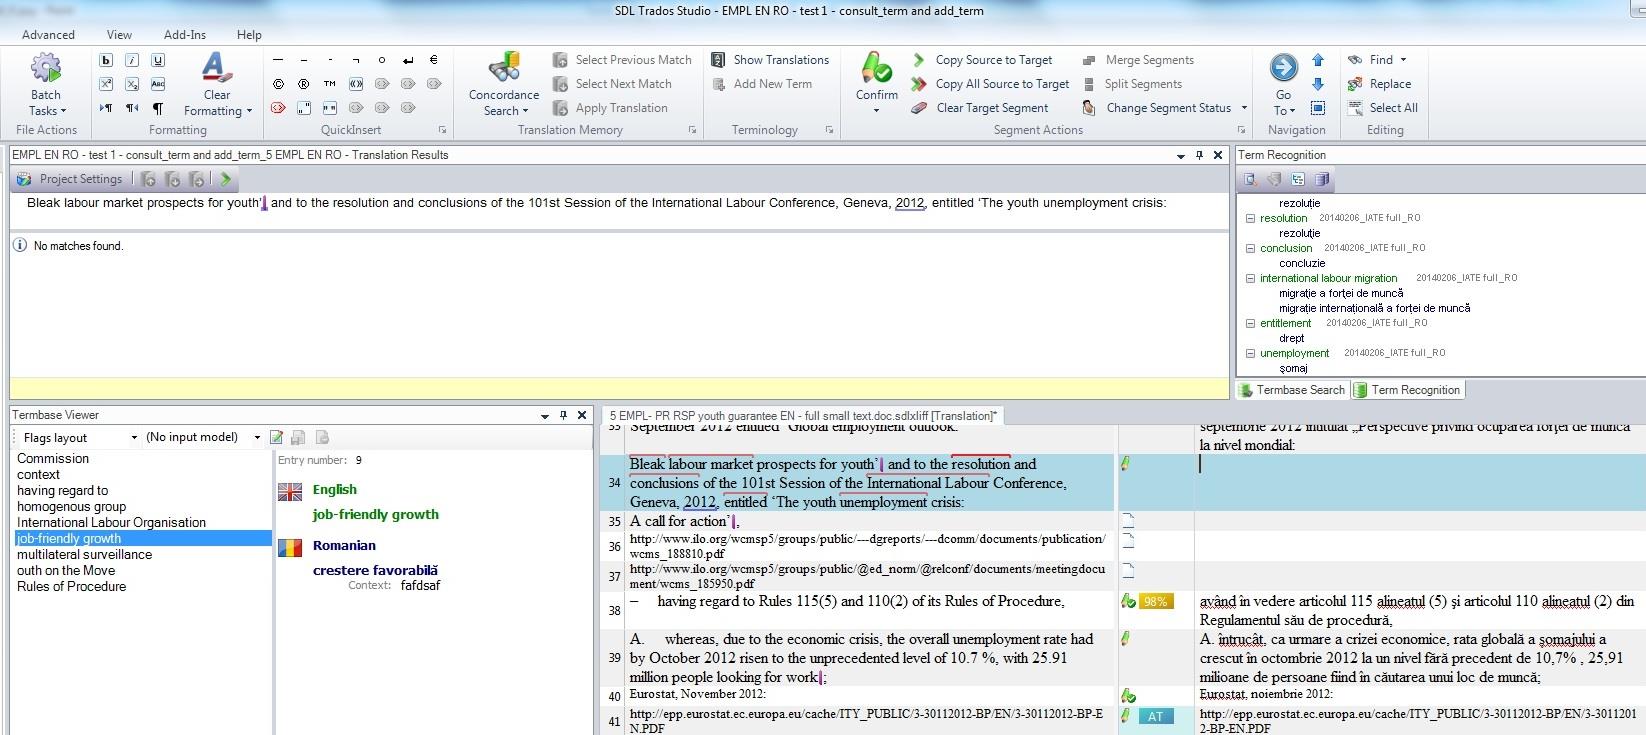1646x735 pixels.
Task: Click Copy All Source to Target
Action: click(990, 84)
